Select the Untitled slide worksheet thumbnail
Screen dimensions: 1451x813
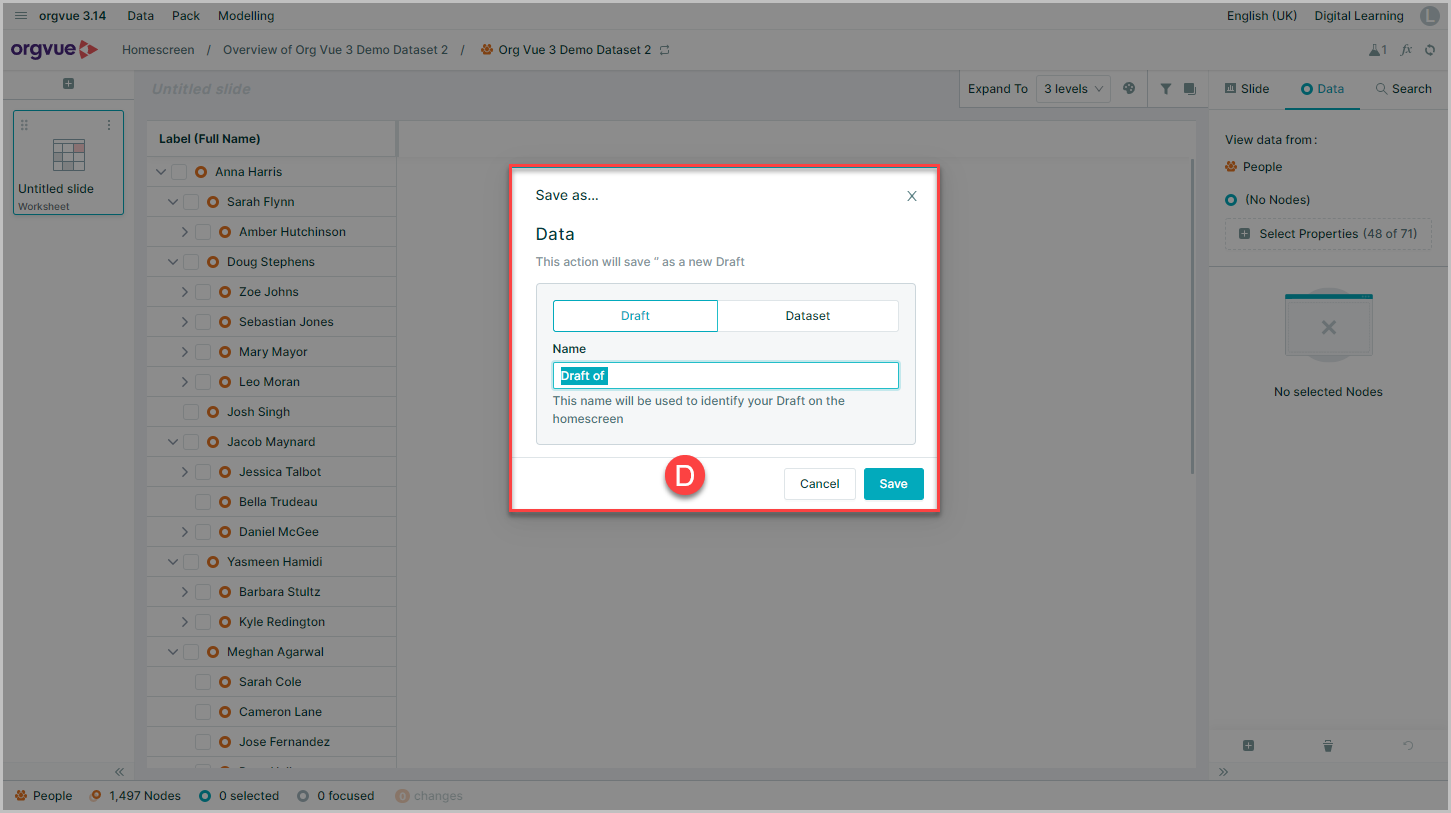[x=68, y=162]
